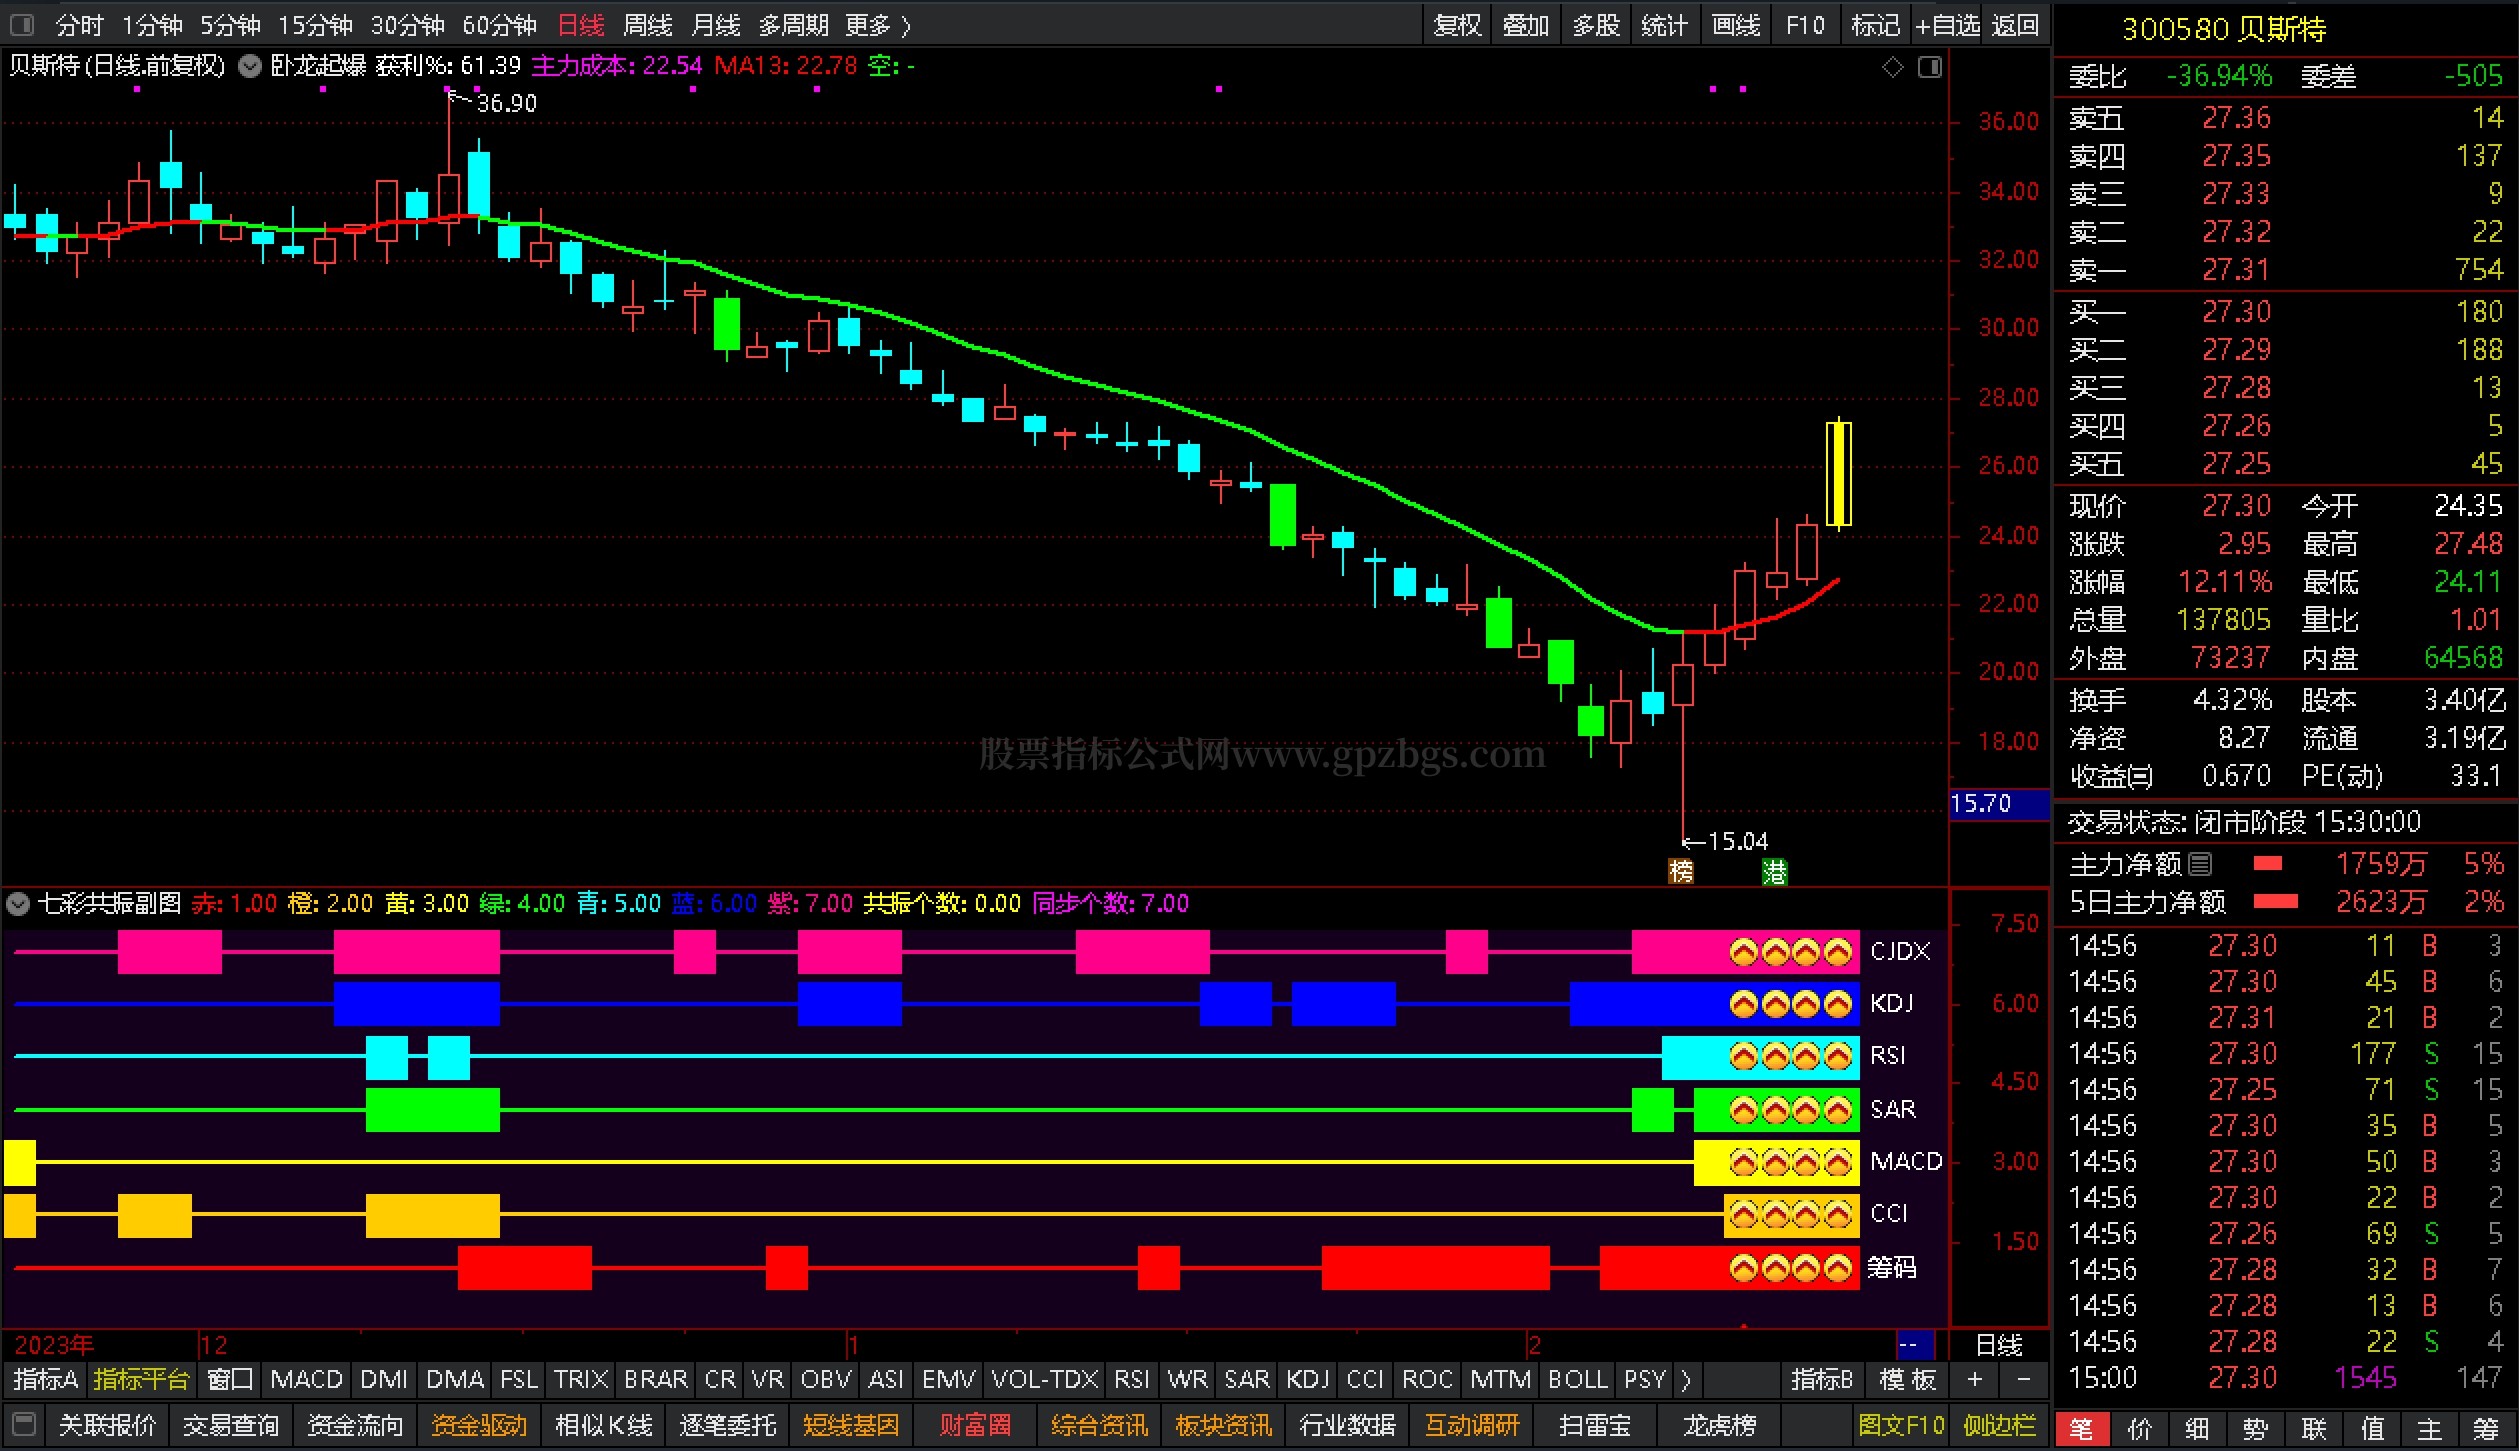Click the minus zoom button next to 模板
This screenshot has height=1451, width=2519.
click(2023, 1380)
